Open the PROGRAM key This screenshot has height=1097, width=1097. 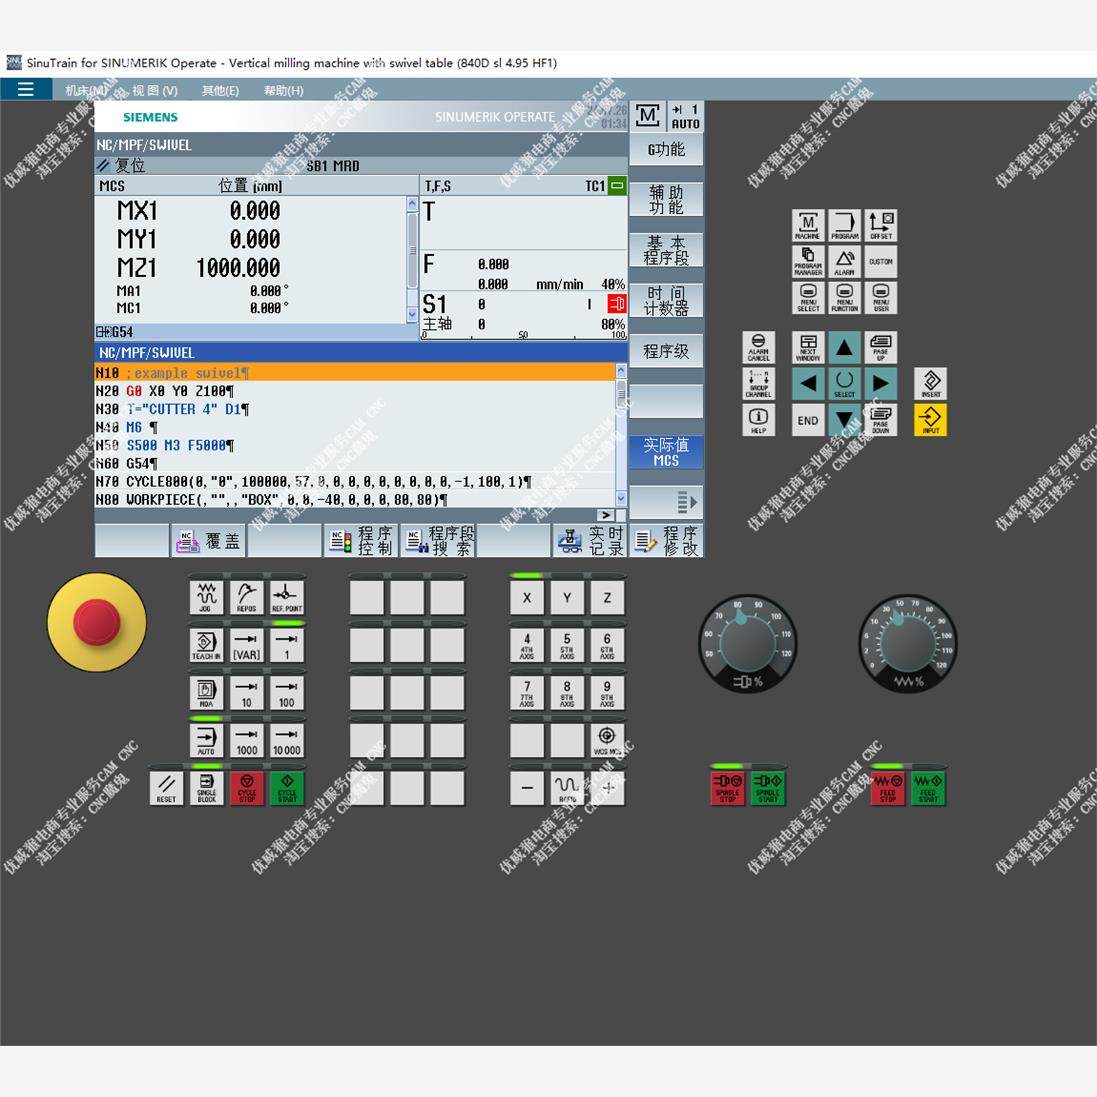(x=844, y=226)
